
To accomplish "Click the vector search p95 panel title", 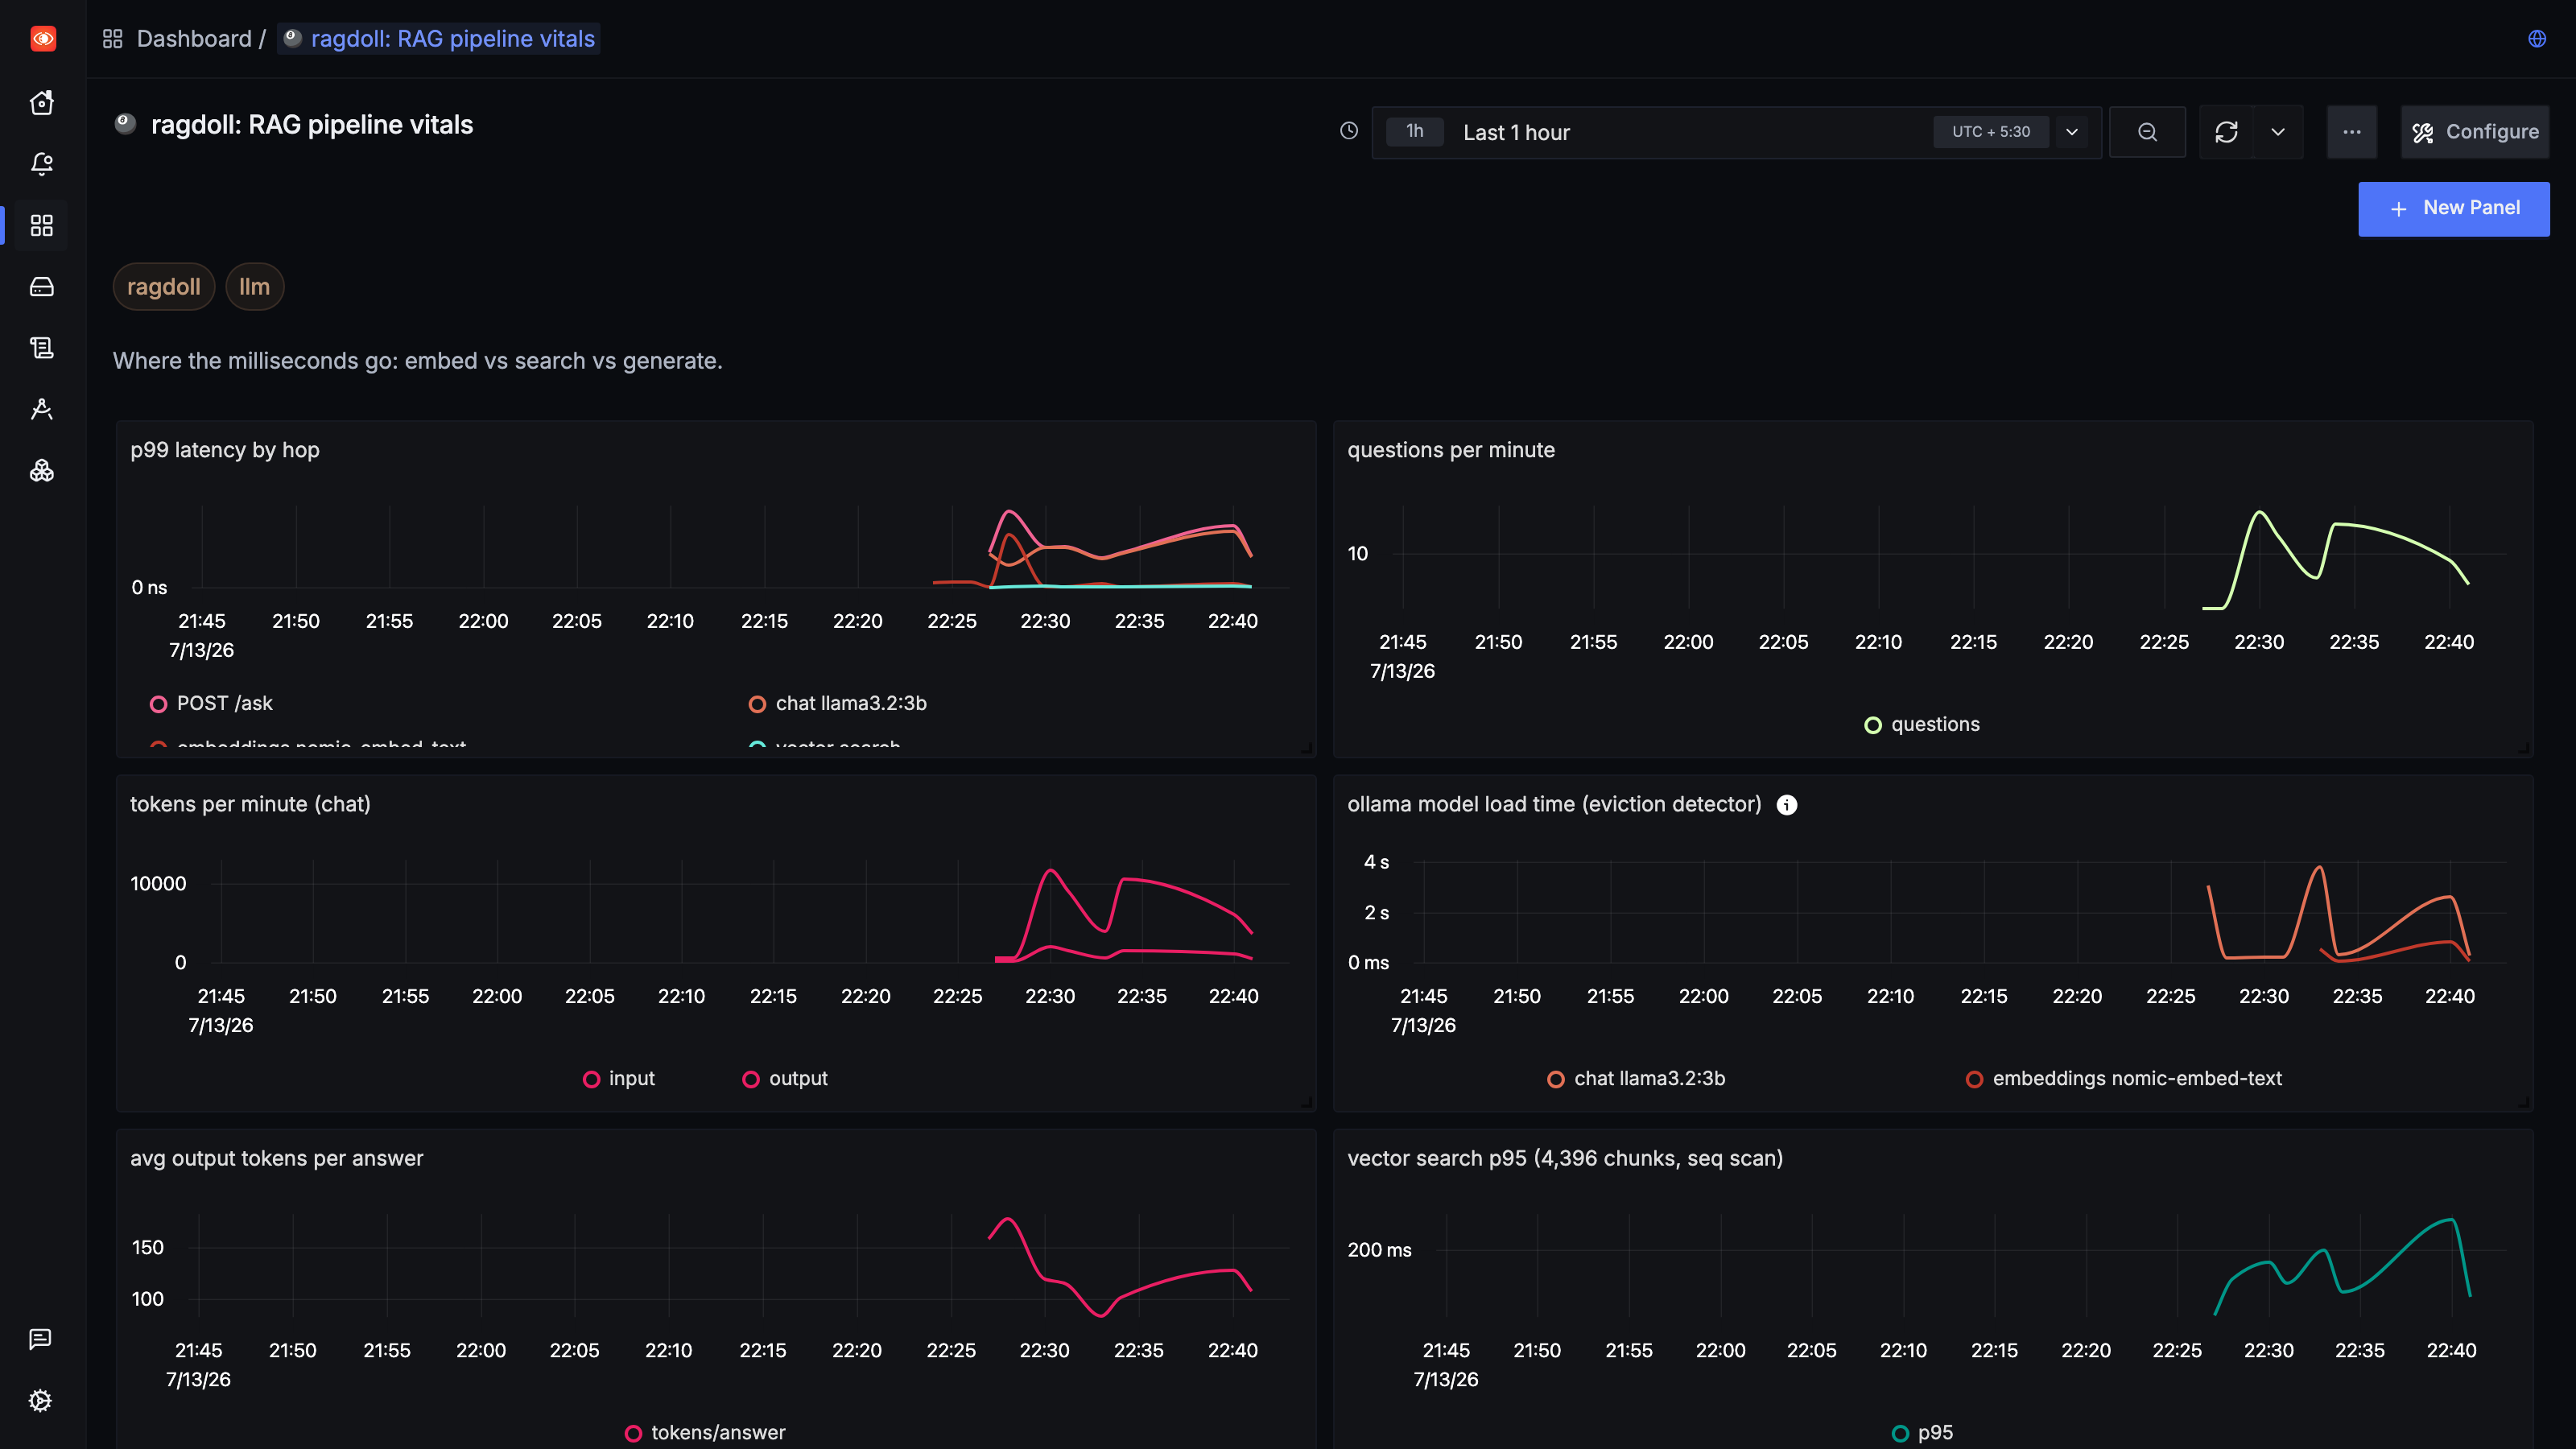I will click(x=1565, y=1159).
